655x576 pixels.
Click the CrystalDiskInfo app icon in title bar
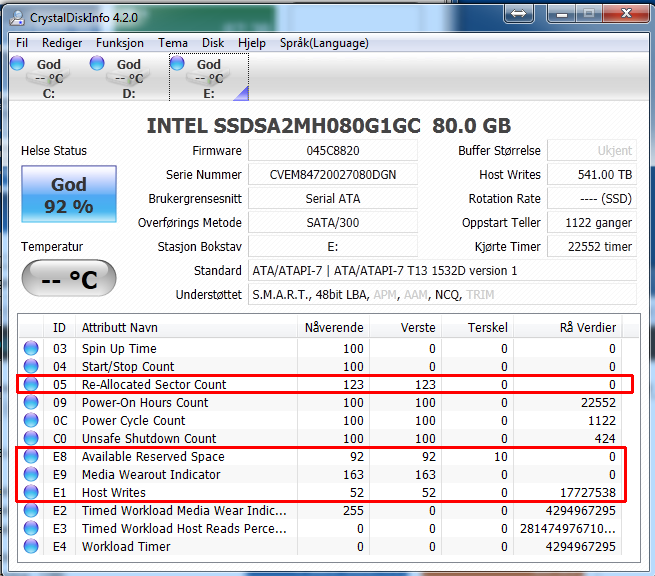coord(17,15)
